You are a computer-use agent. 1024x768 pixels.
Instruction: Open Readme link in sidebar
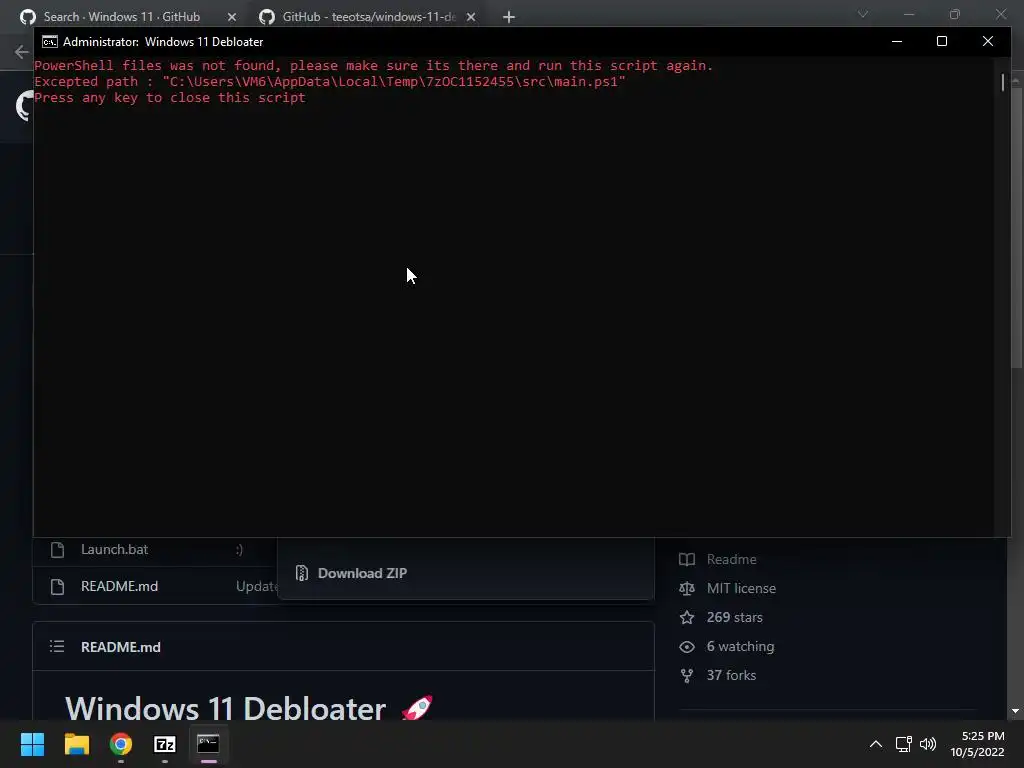731,560
